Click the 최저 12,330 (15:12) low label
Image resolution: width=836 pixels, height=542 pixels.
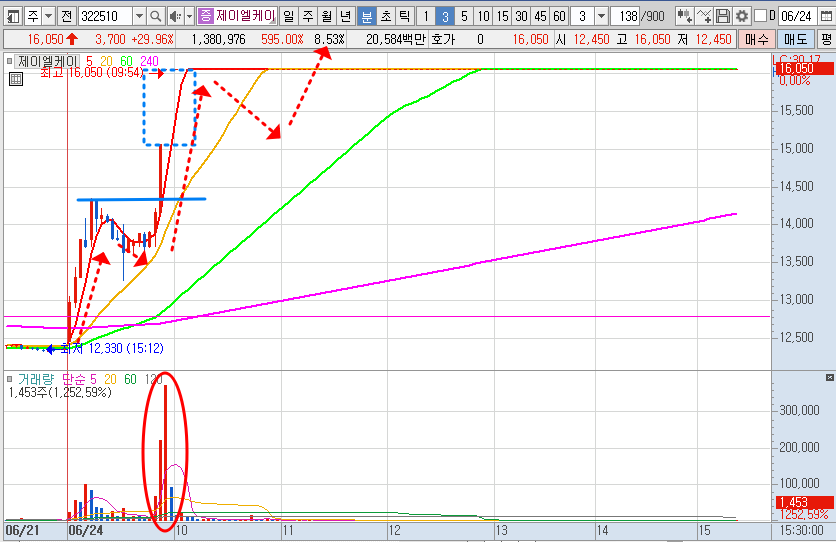[x=112, y=348]
